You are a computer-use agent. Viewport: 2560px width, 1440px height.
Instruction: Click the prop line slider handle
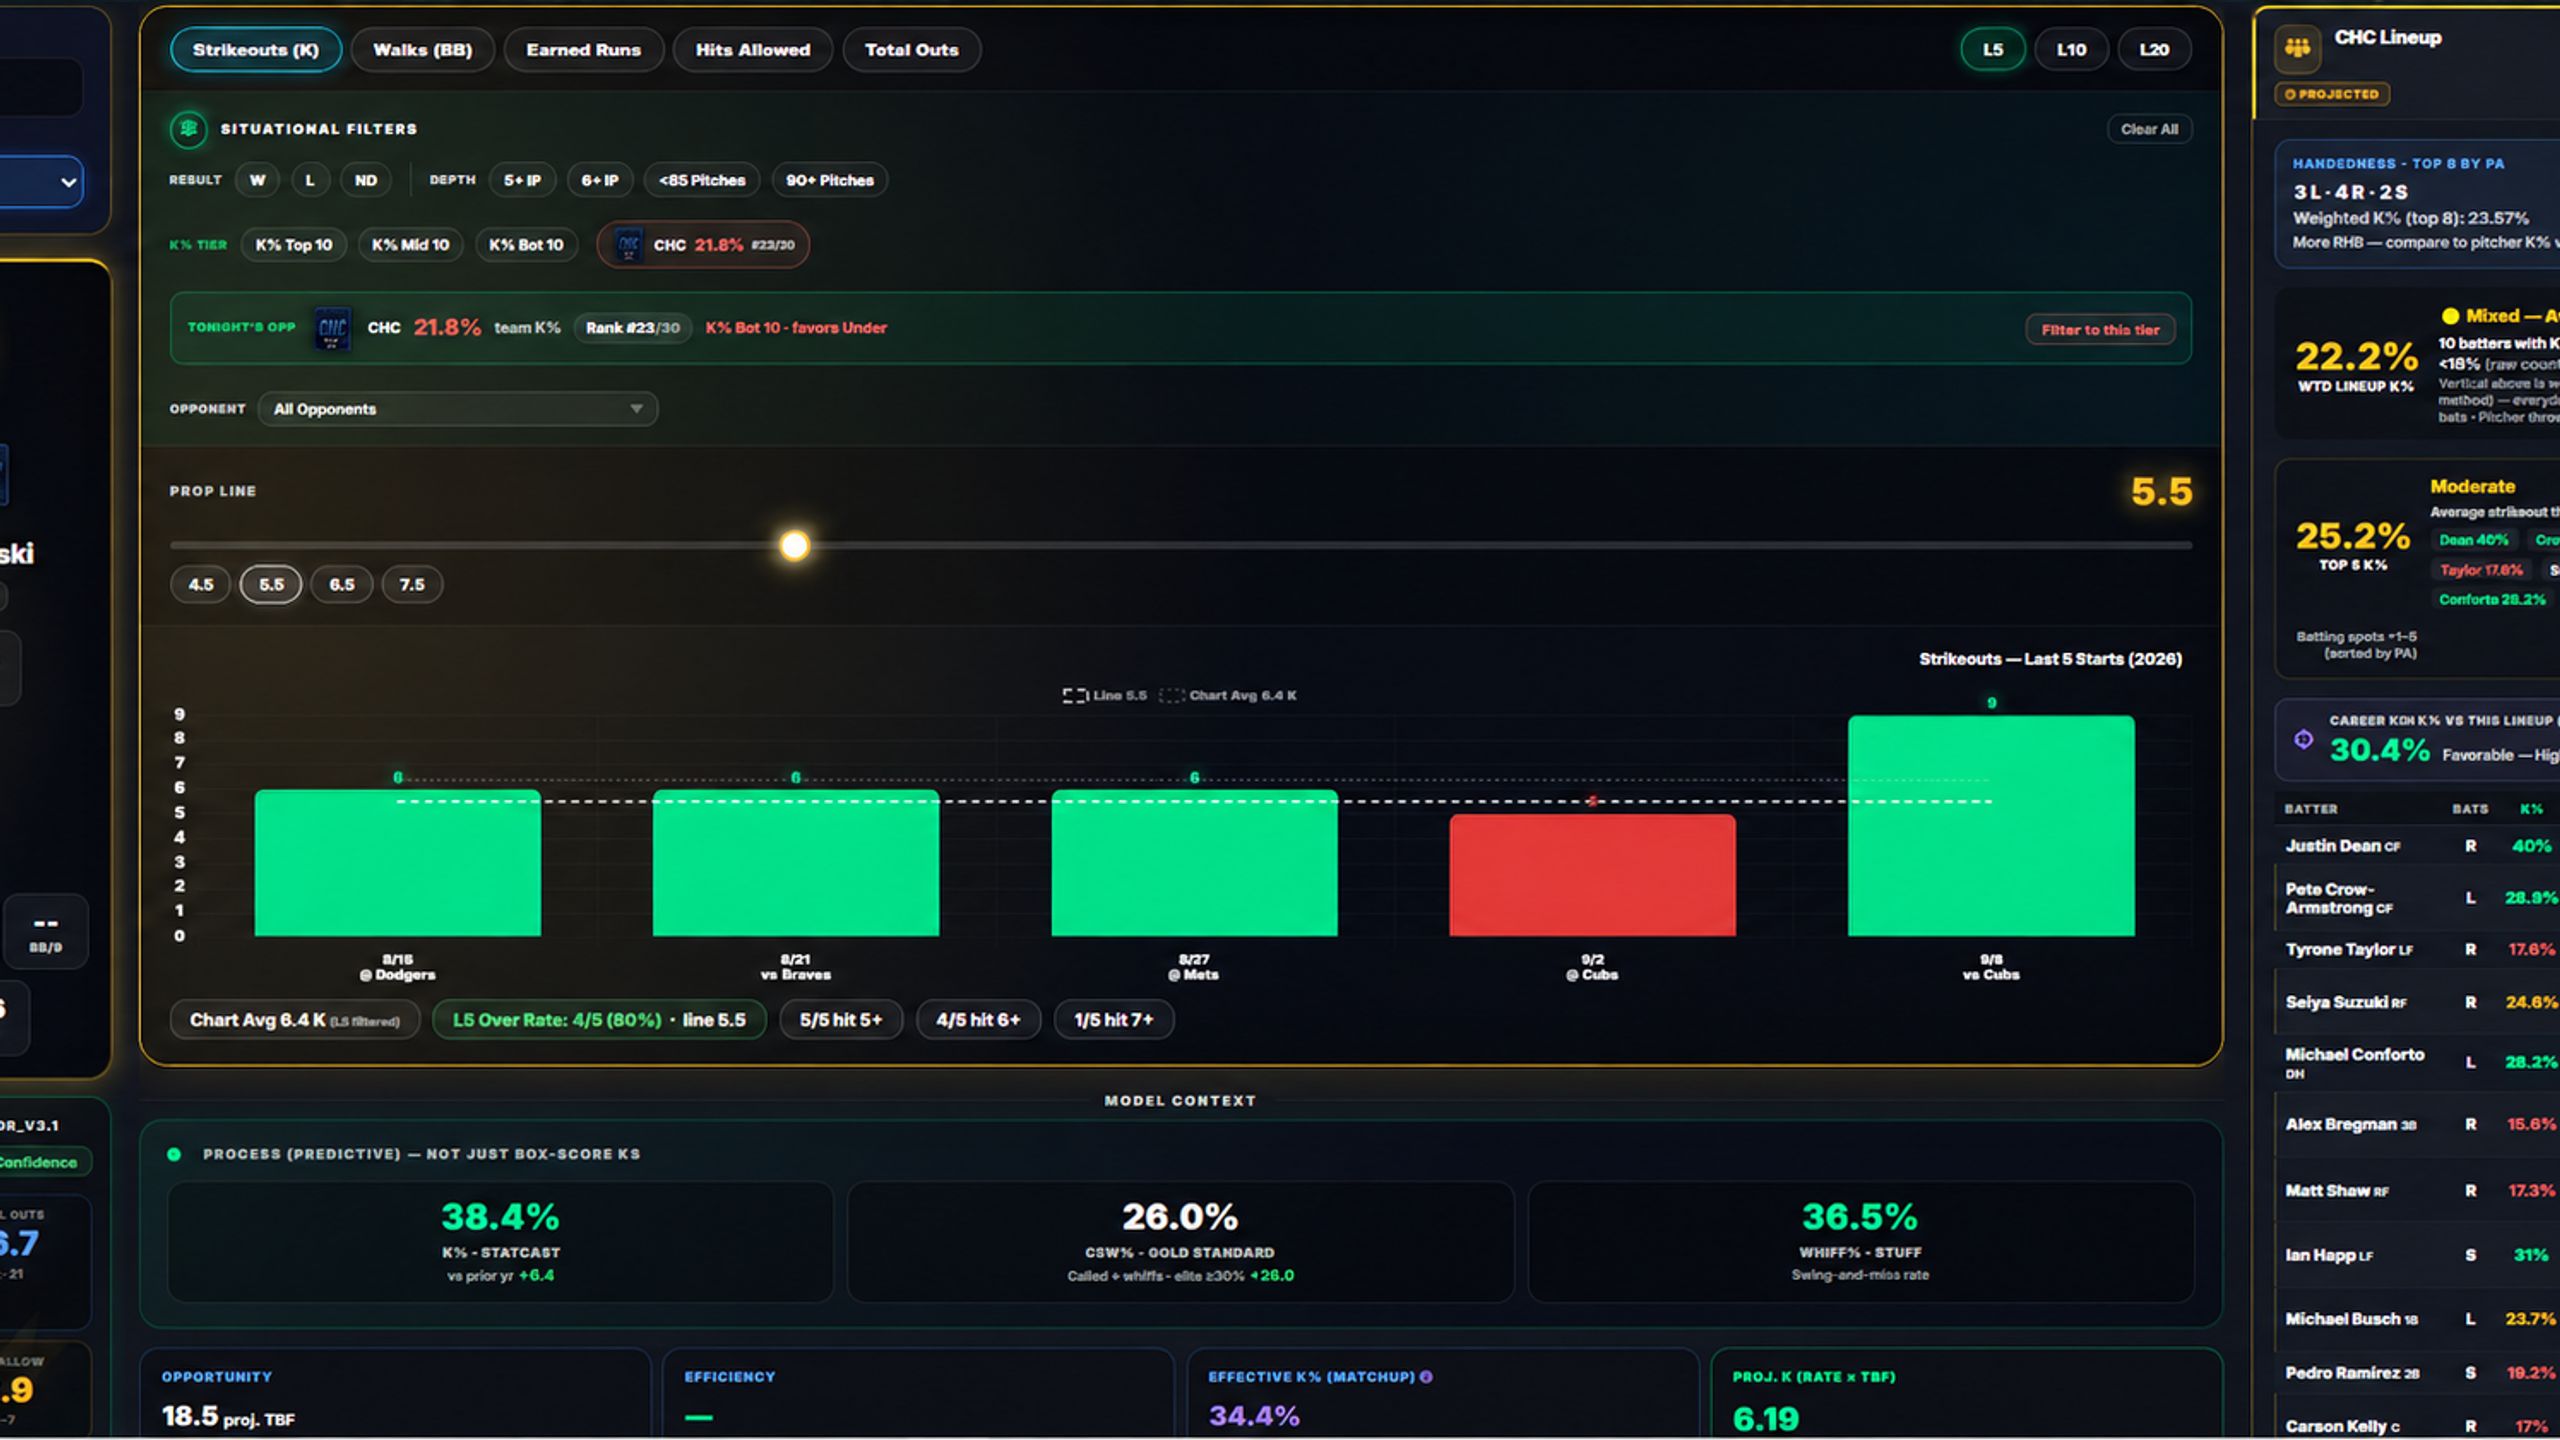(794, 545)
